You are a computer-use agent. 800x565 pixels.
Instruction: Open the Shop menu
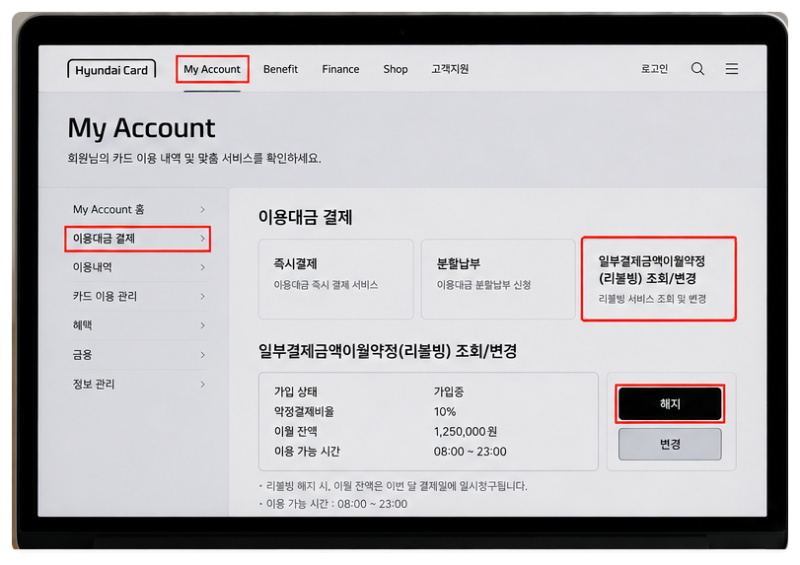tap(395, 69)
